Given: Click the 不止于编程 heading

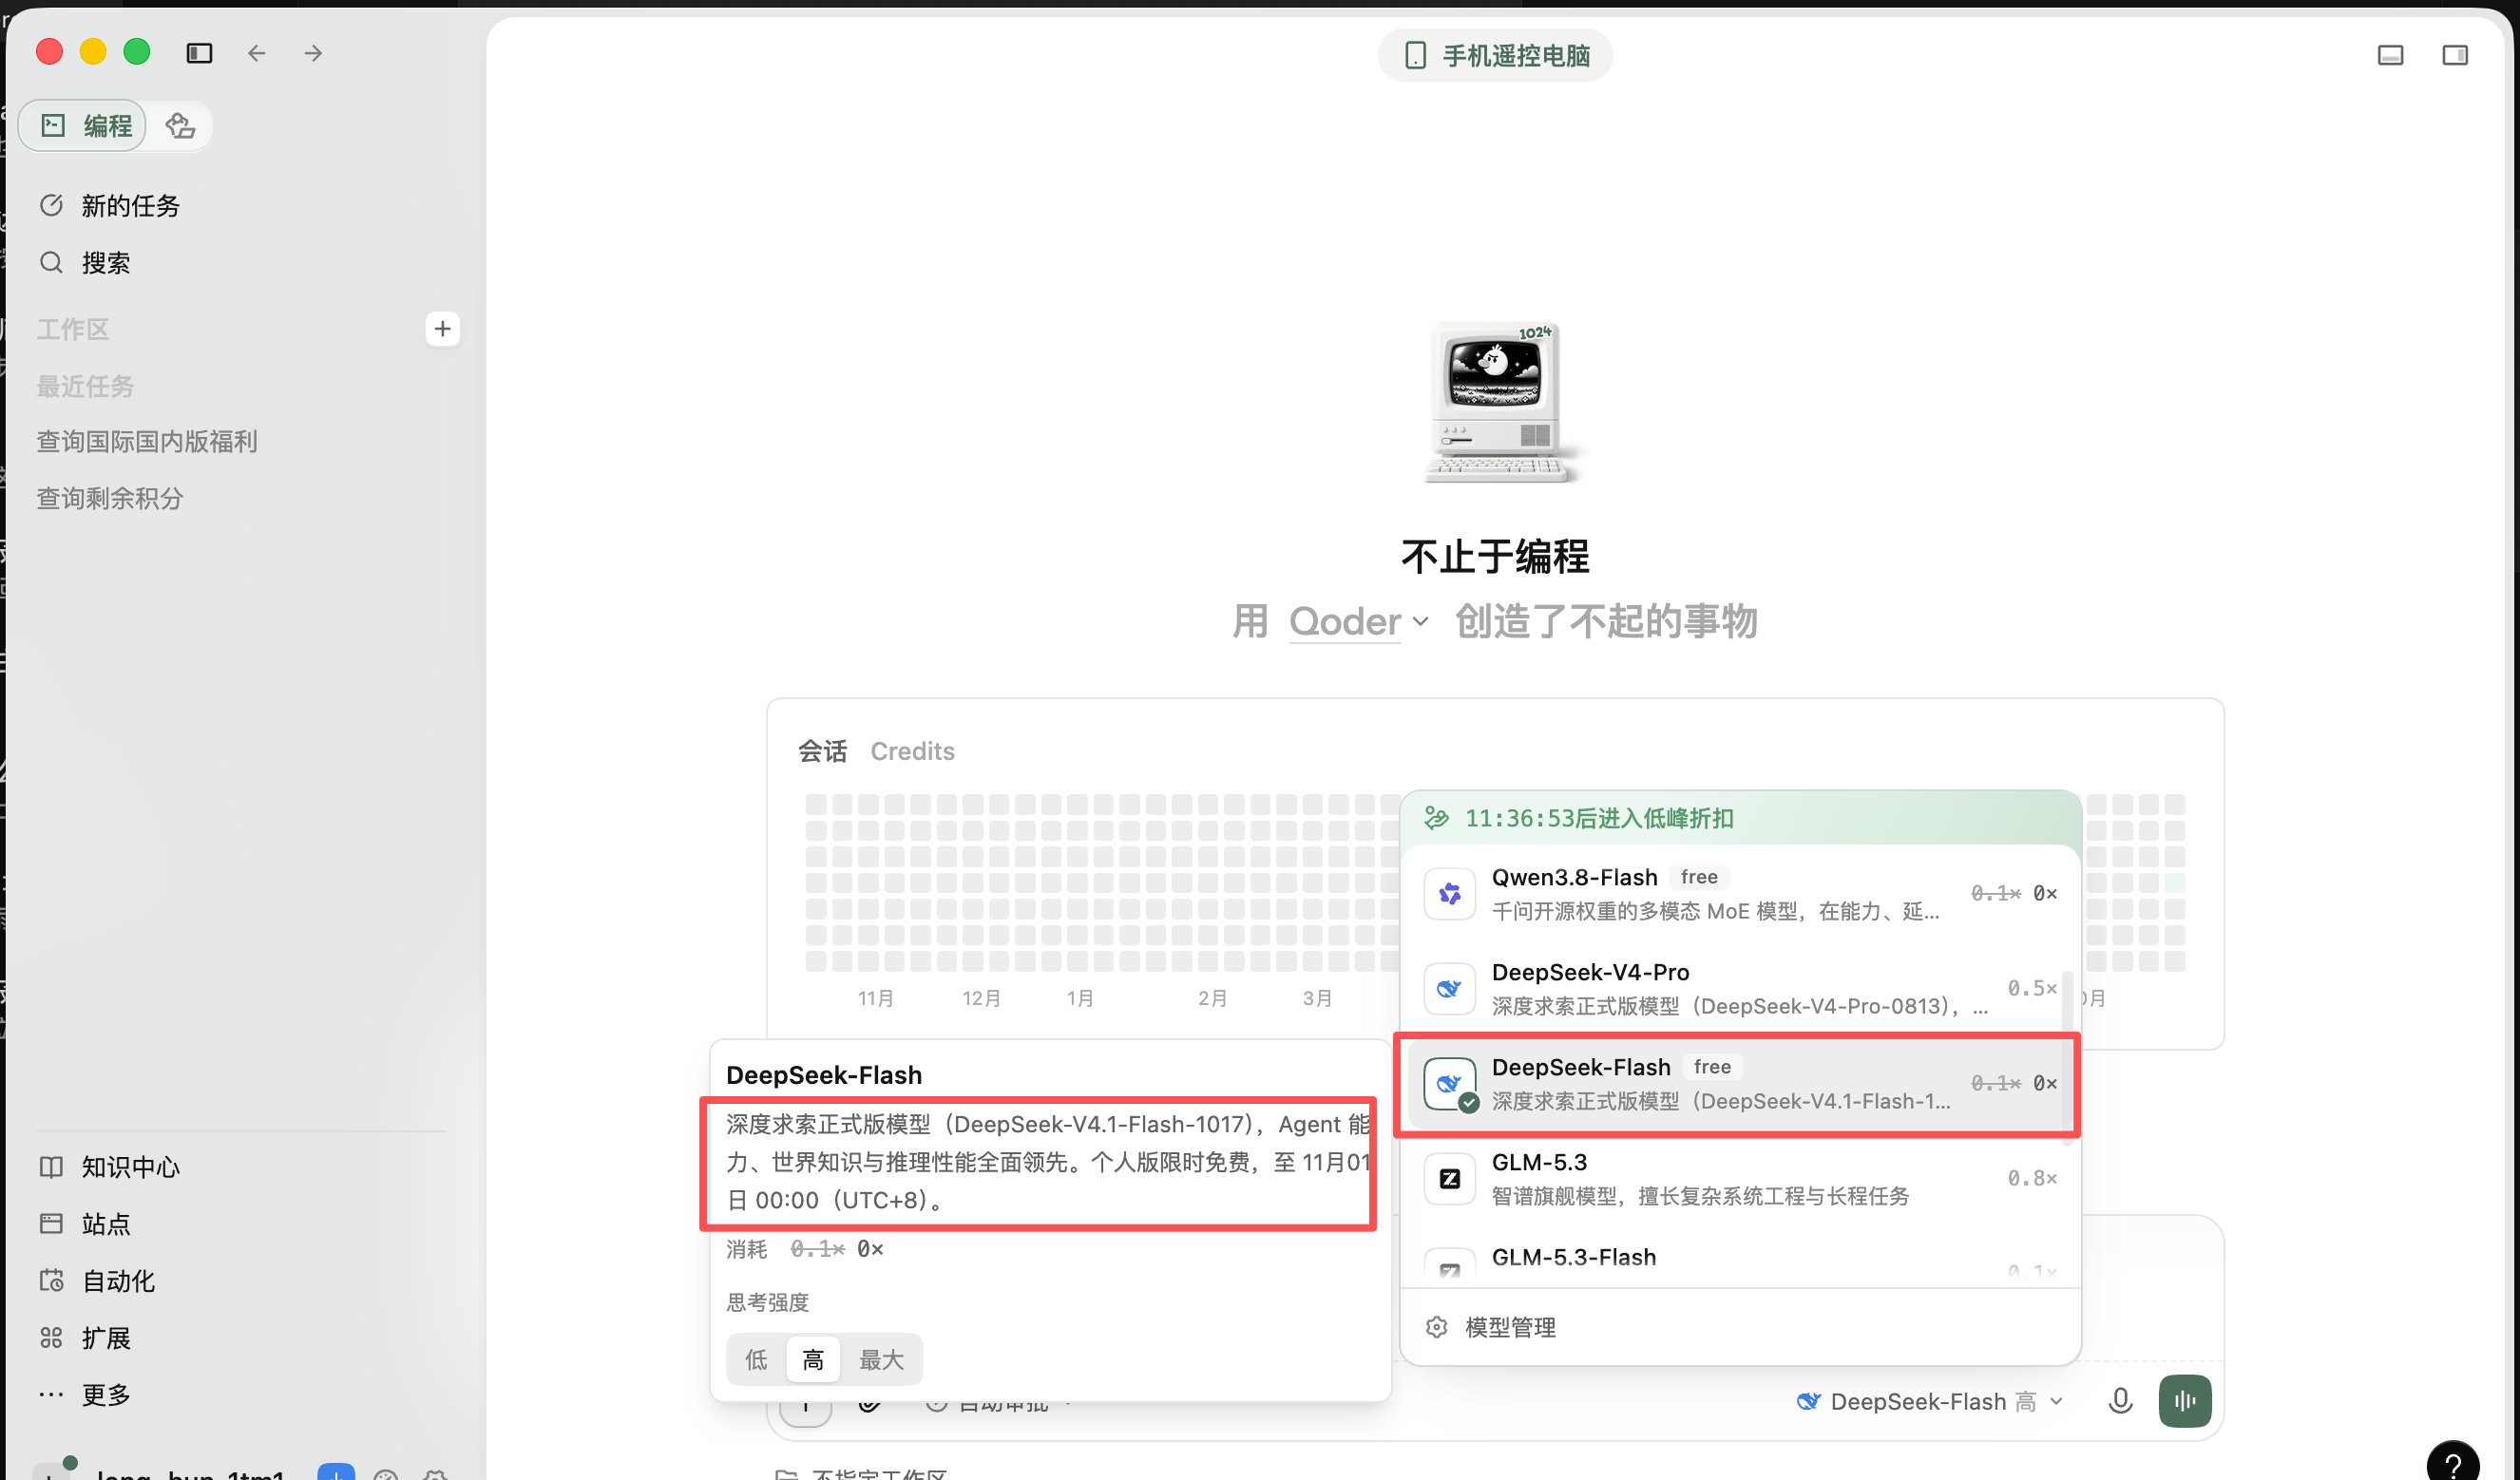Looking at the screenshot, I should pyautogui.click(x=1495, y=557).
